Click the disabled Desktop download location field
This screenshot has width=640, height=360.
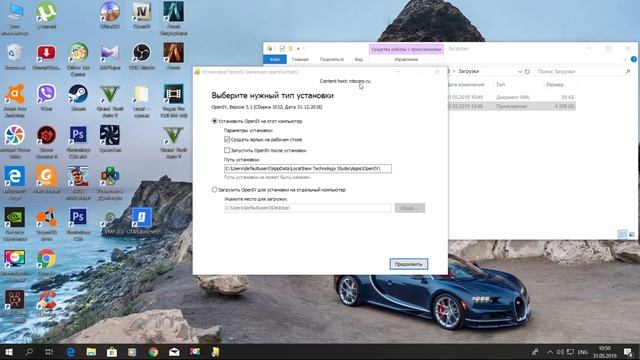coord(308,208)
